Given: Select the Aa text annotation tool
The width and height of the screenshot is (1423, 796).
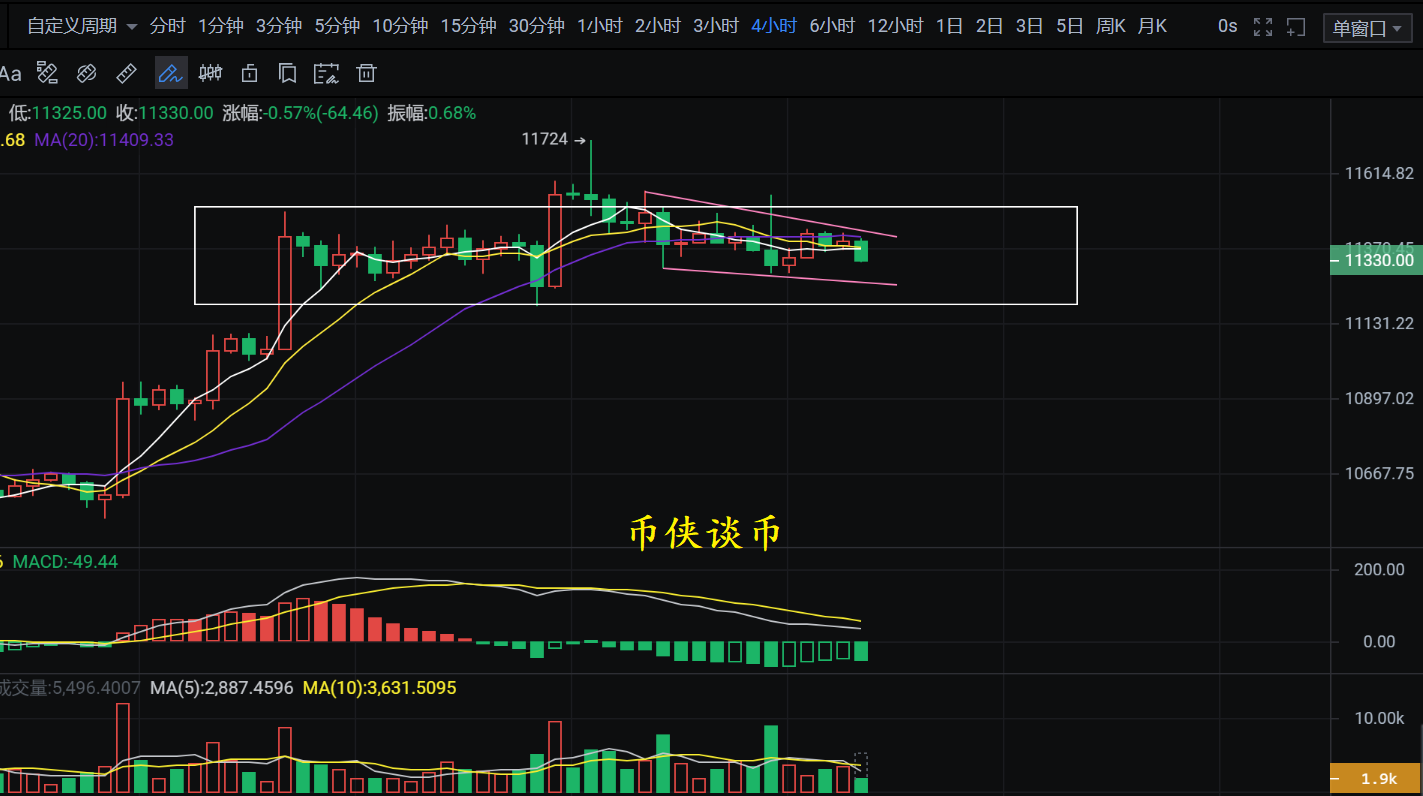Looking at the screenshot, I should pos(10,73).
